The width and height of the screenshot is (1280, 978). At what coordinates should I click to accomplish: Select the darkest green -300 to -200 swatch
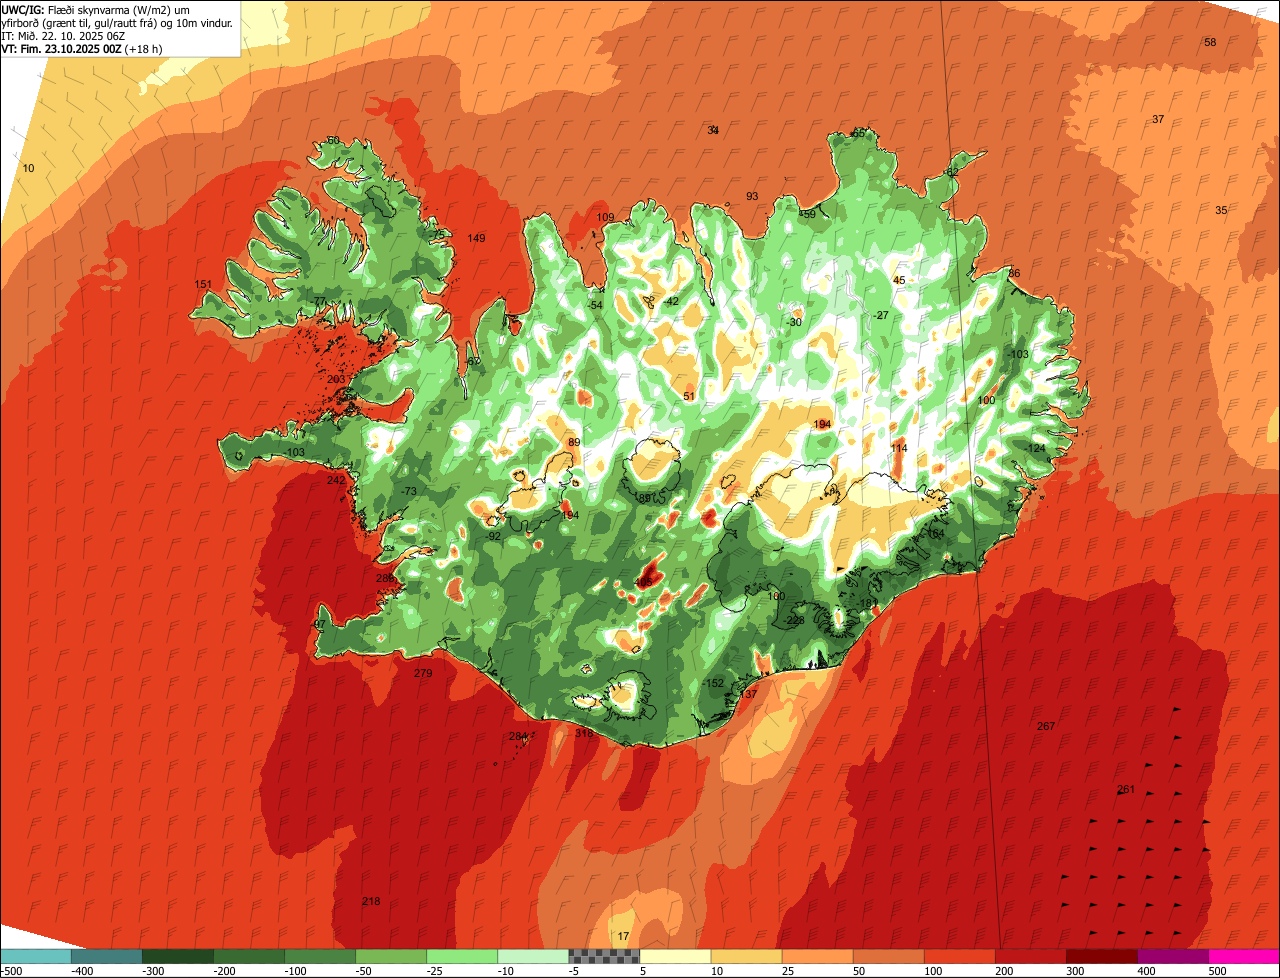click(177, 956)
